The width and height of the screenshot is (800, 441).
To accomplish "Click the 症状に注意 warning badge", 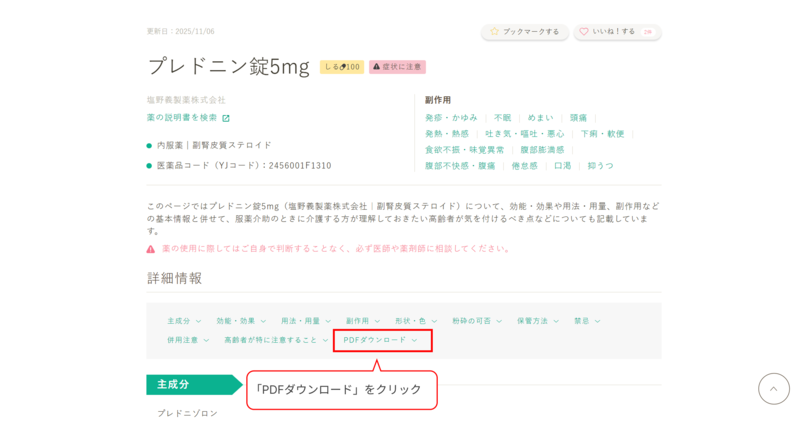I will (397, 67).
